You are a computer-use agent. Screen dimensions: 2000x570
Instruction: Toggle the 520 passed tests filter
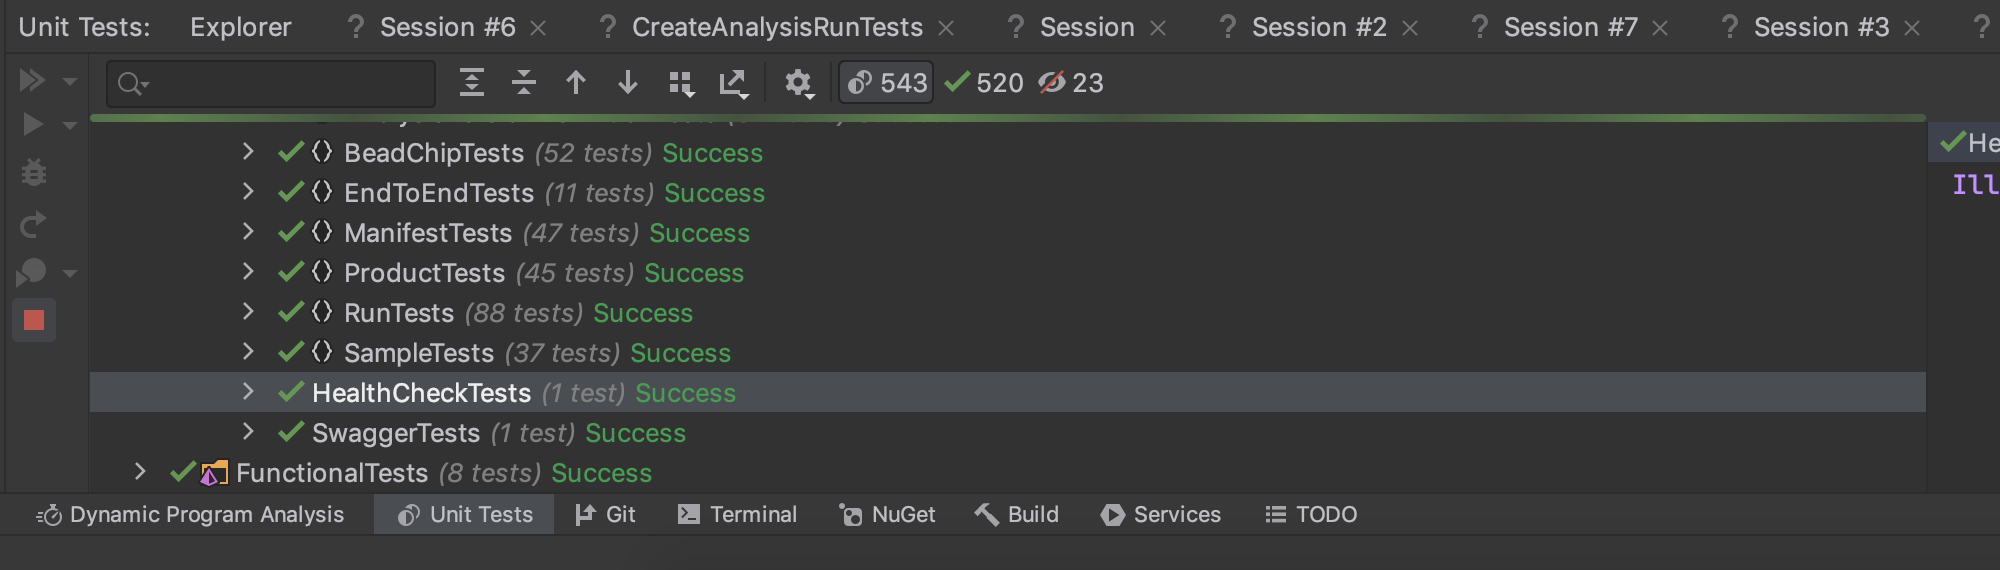(984, 83)
